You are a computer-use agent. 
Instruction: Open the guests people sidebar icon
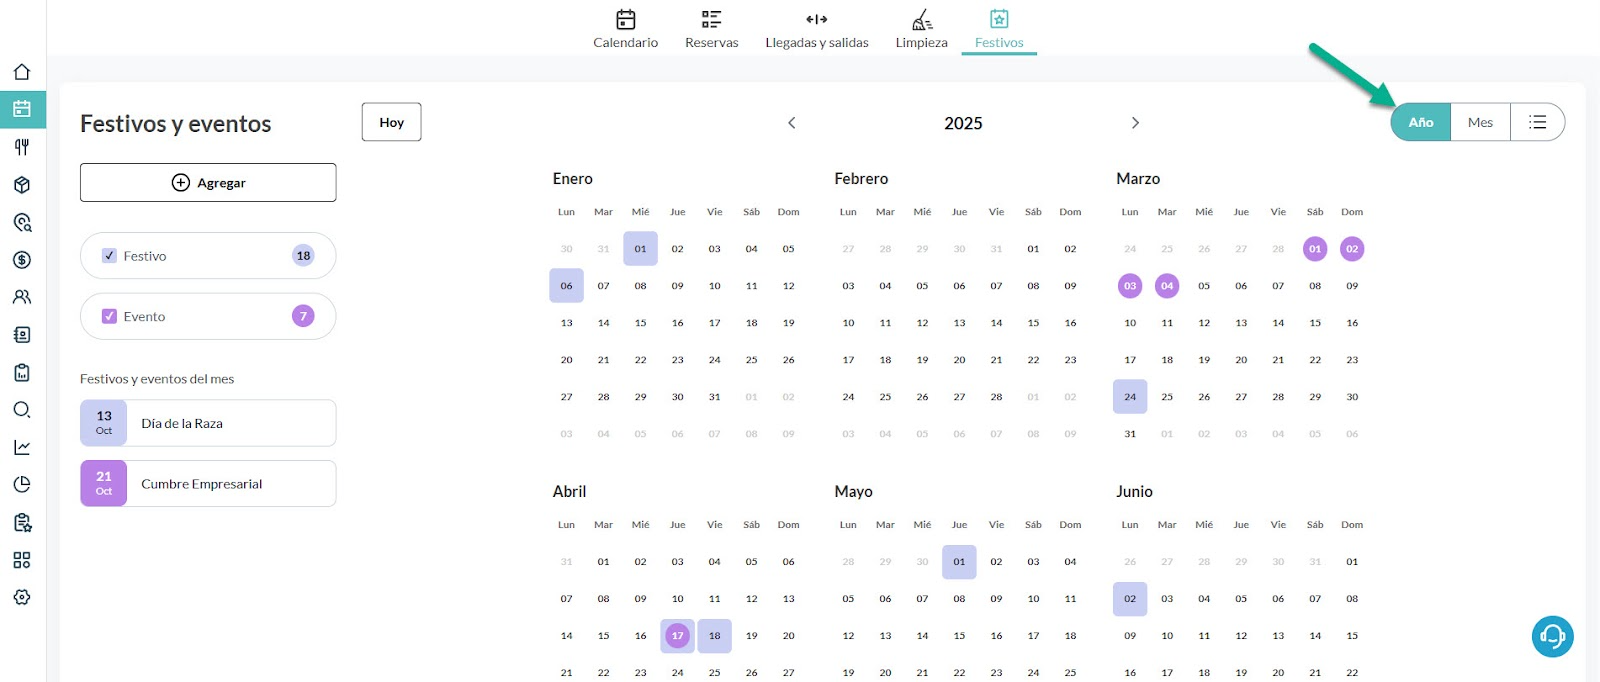(x=22, y=297)
